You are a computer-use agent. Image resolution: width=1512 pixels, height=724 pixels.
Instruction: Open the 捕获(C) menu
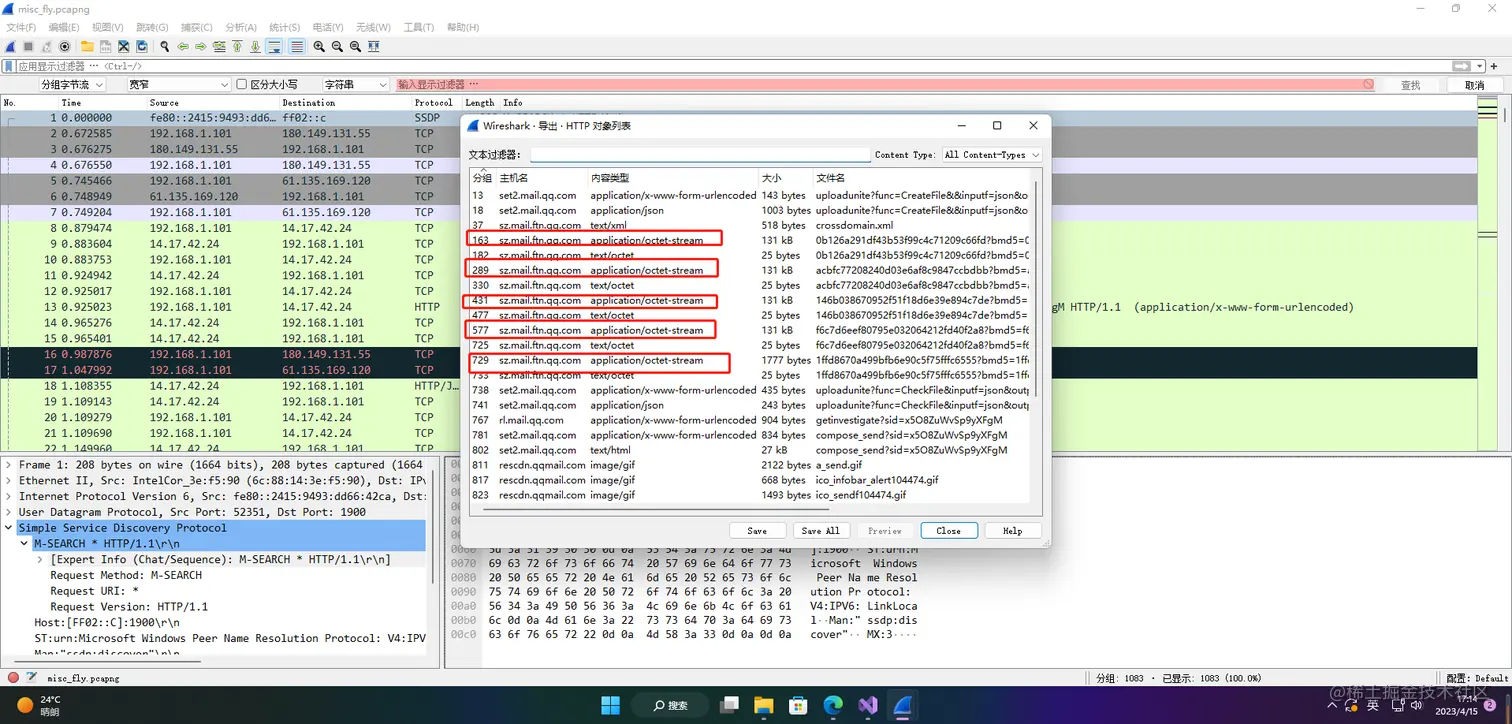[x=196, y=27]
